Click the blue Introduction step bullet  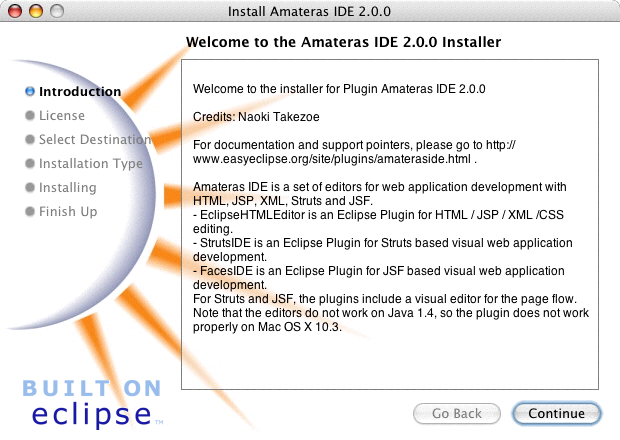tap(30, 92)
